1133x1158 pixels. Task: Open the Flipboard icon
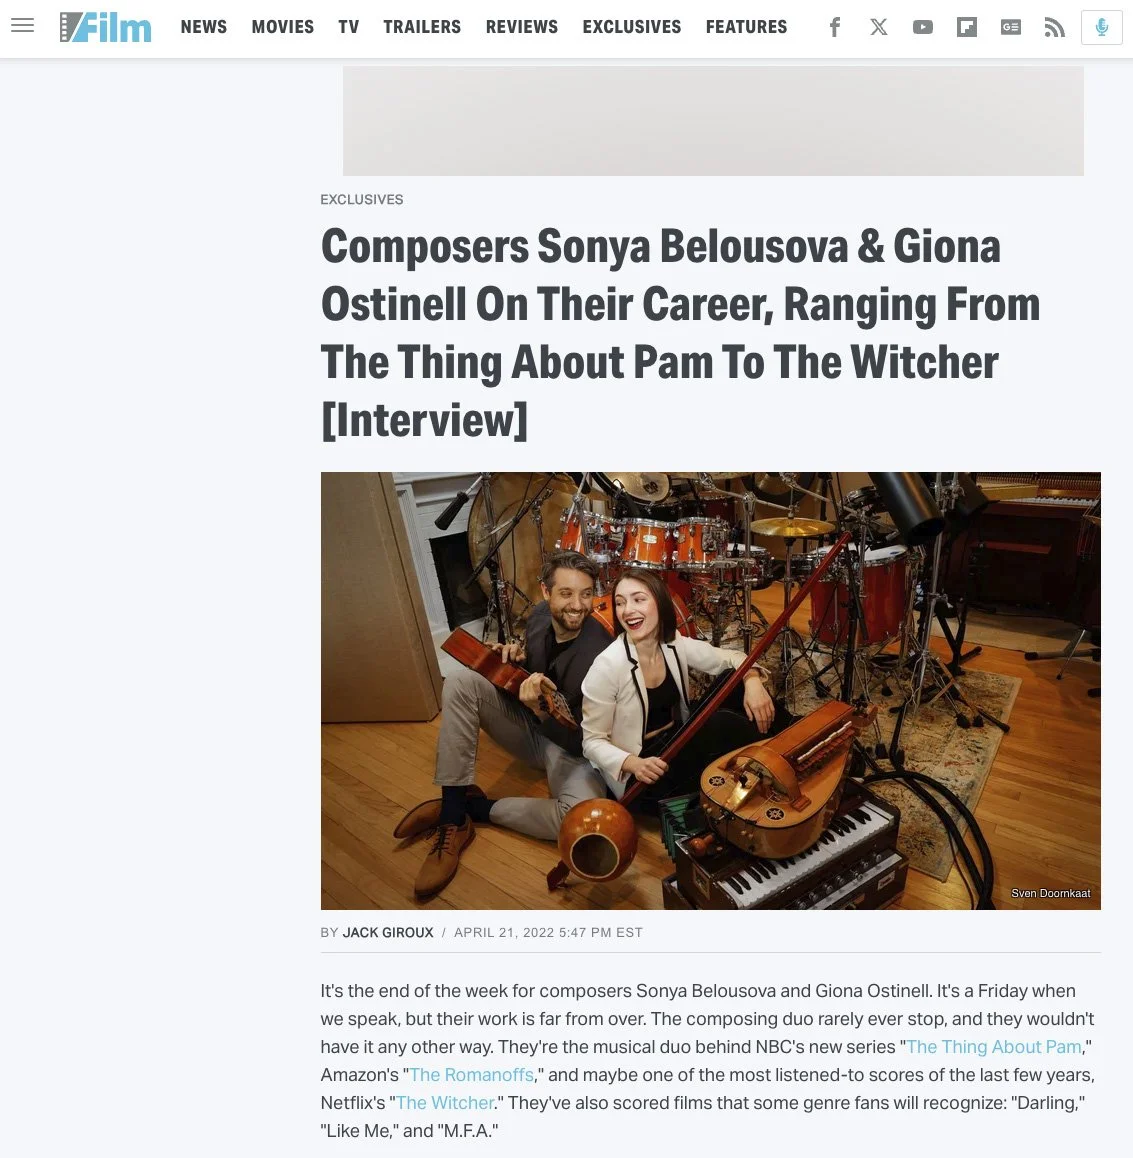pos(966,27)
